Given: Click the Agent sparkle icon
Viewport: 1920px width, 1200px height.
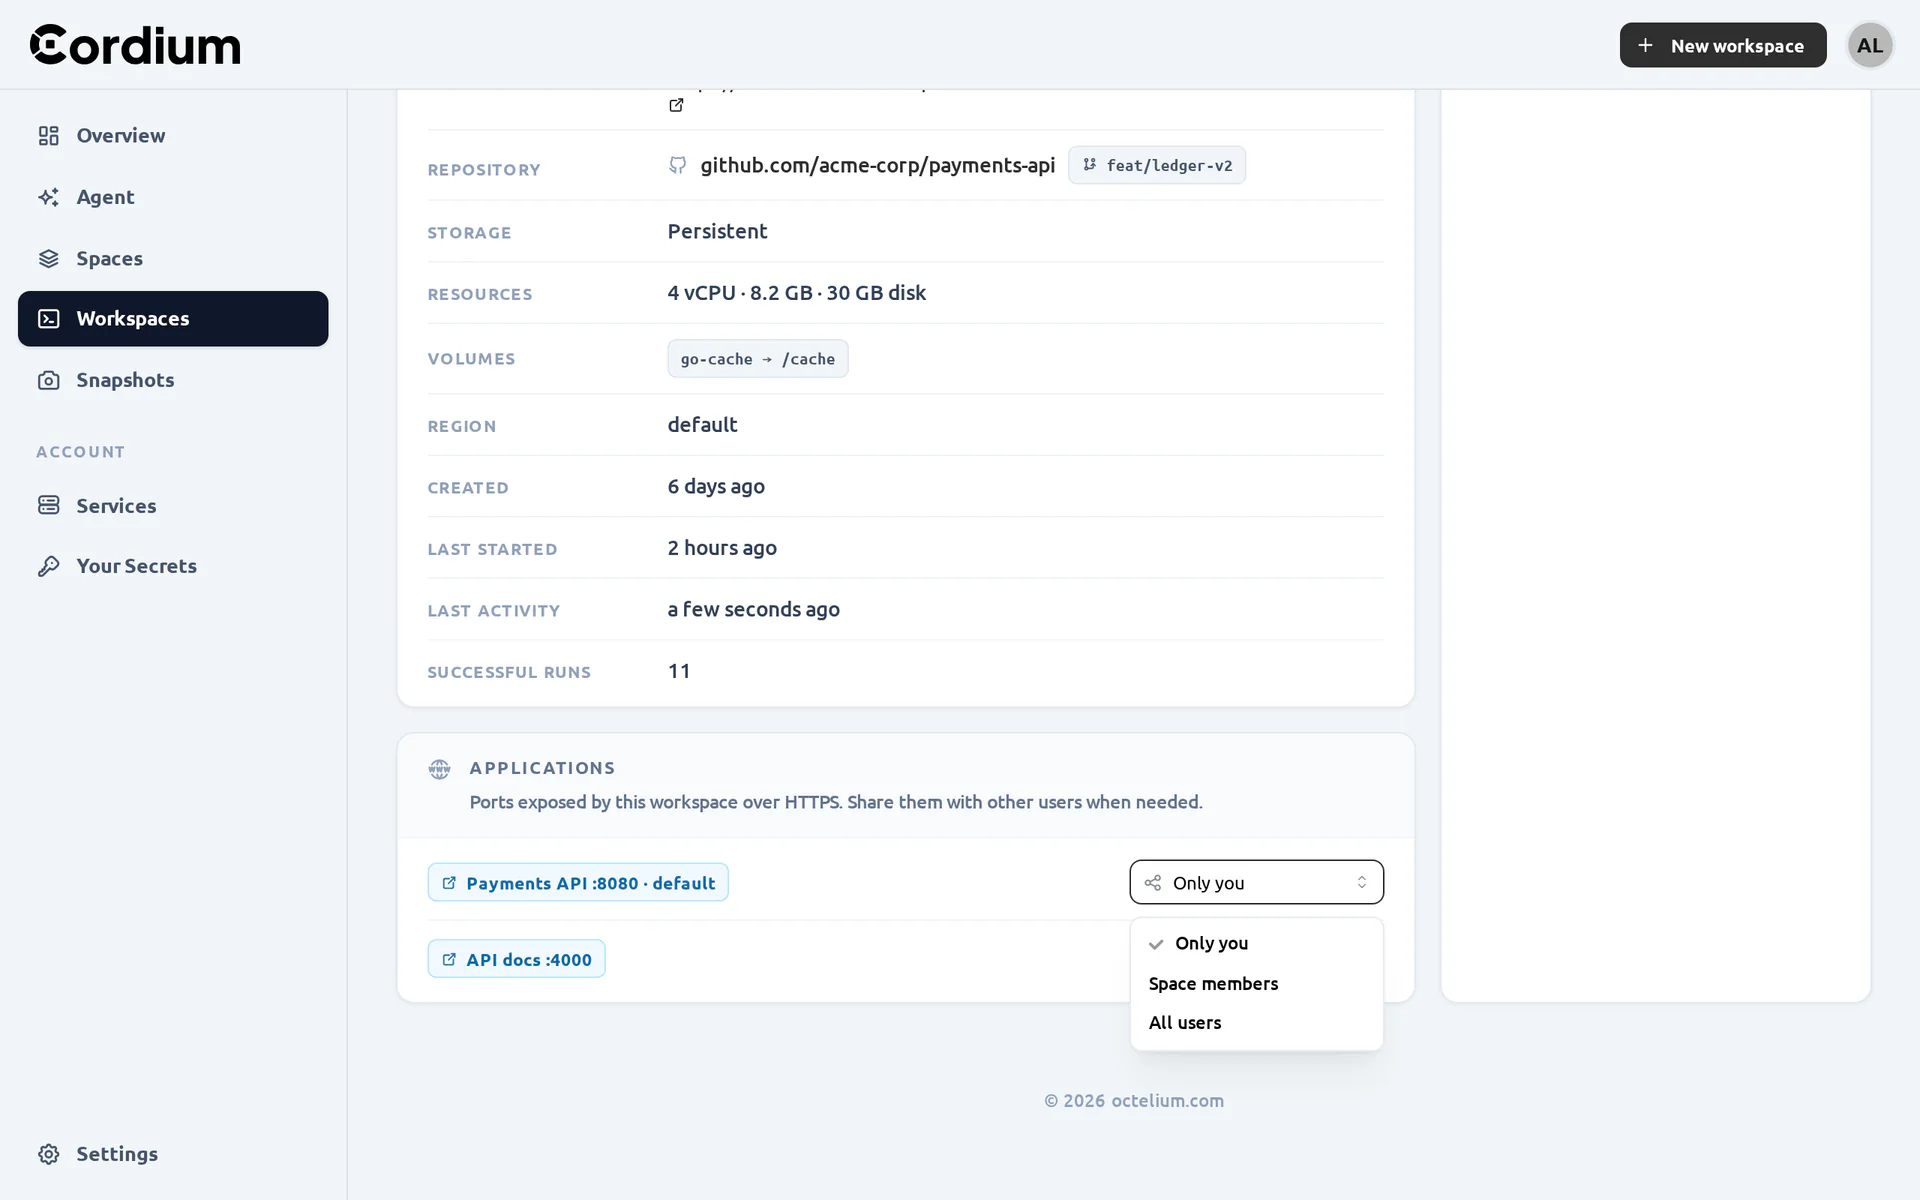Looking at the screenshot, I should 49,197.
